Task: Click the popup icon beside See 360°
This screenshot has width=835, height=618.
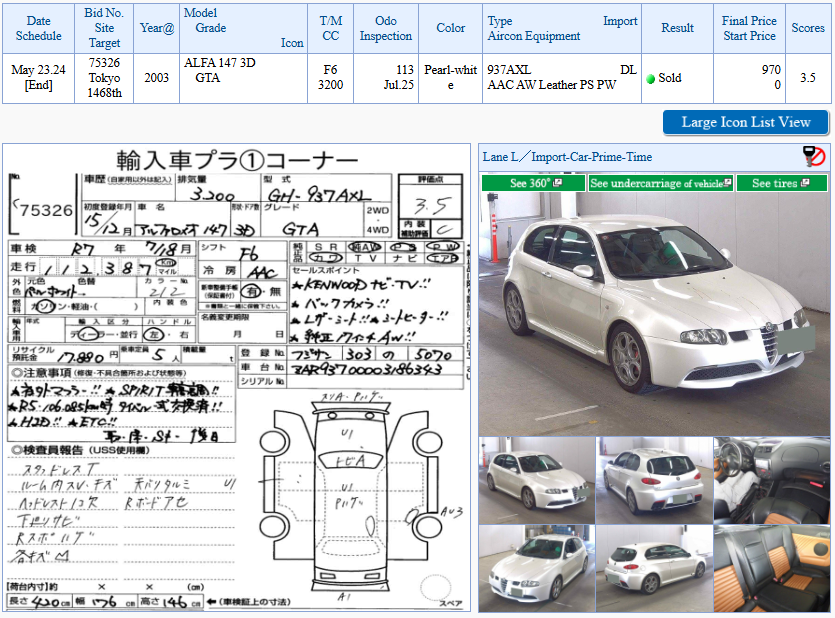Action: point(557,183)
